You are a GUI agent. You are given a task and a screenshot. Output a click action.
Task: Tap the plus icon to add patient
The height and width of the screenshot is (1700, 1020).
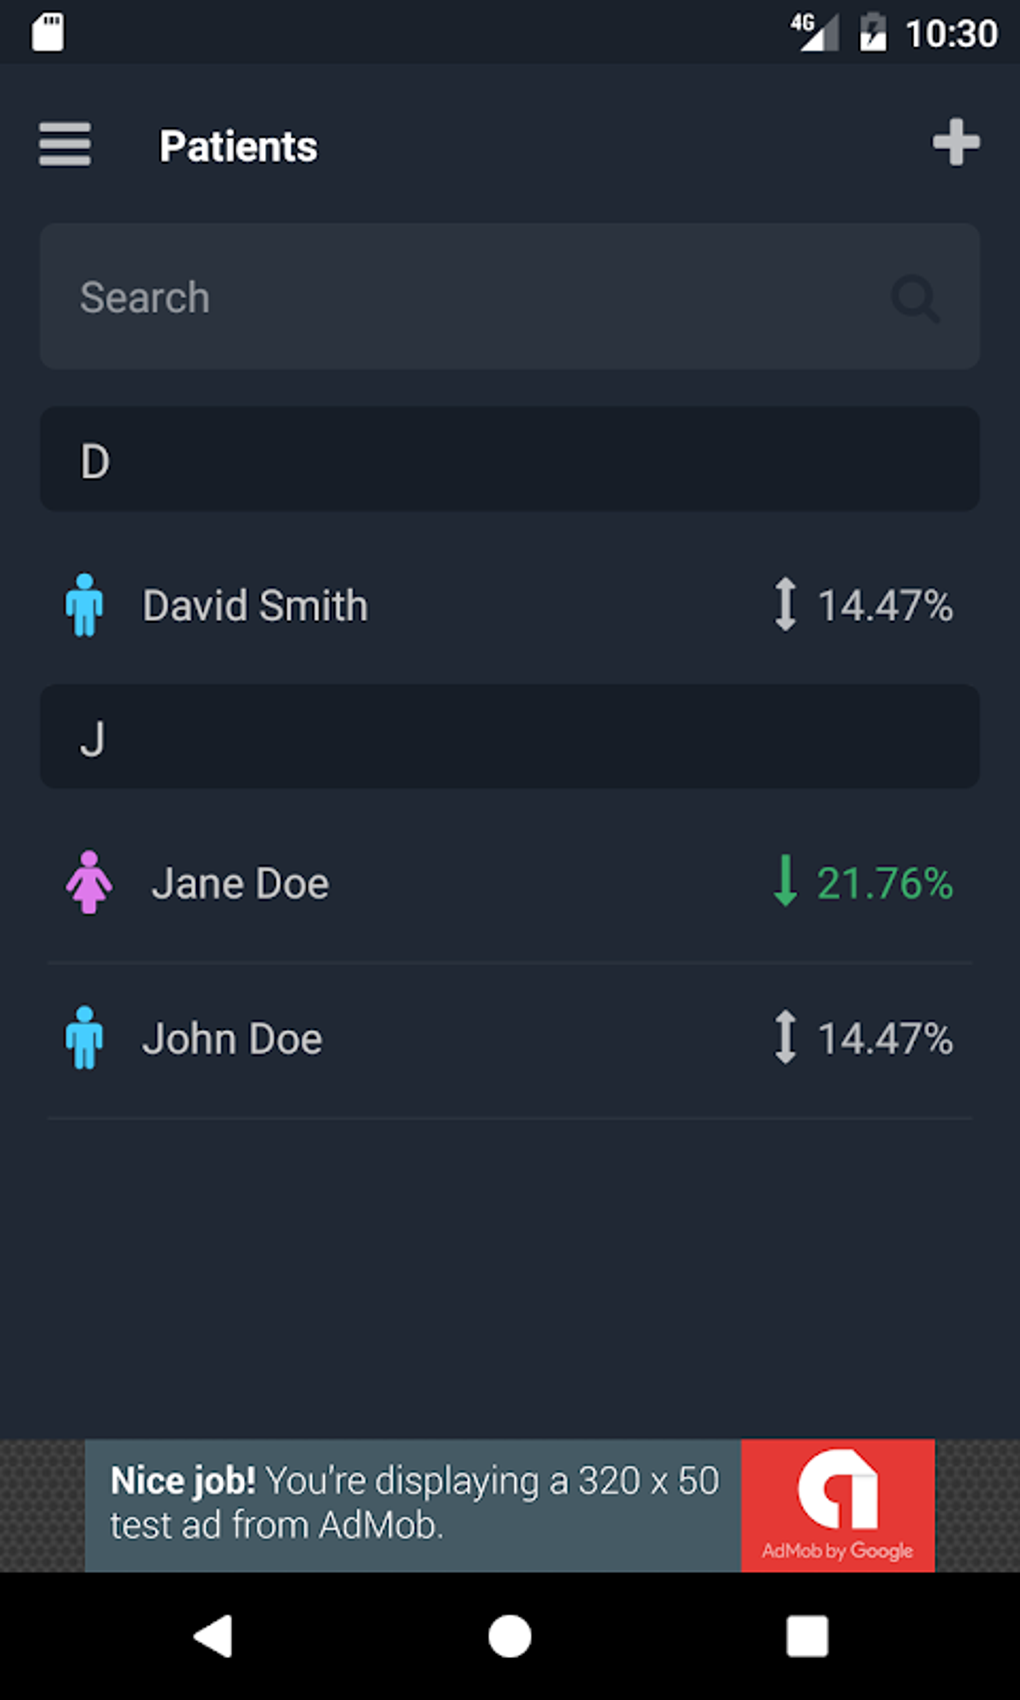956,143
